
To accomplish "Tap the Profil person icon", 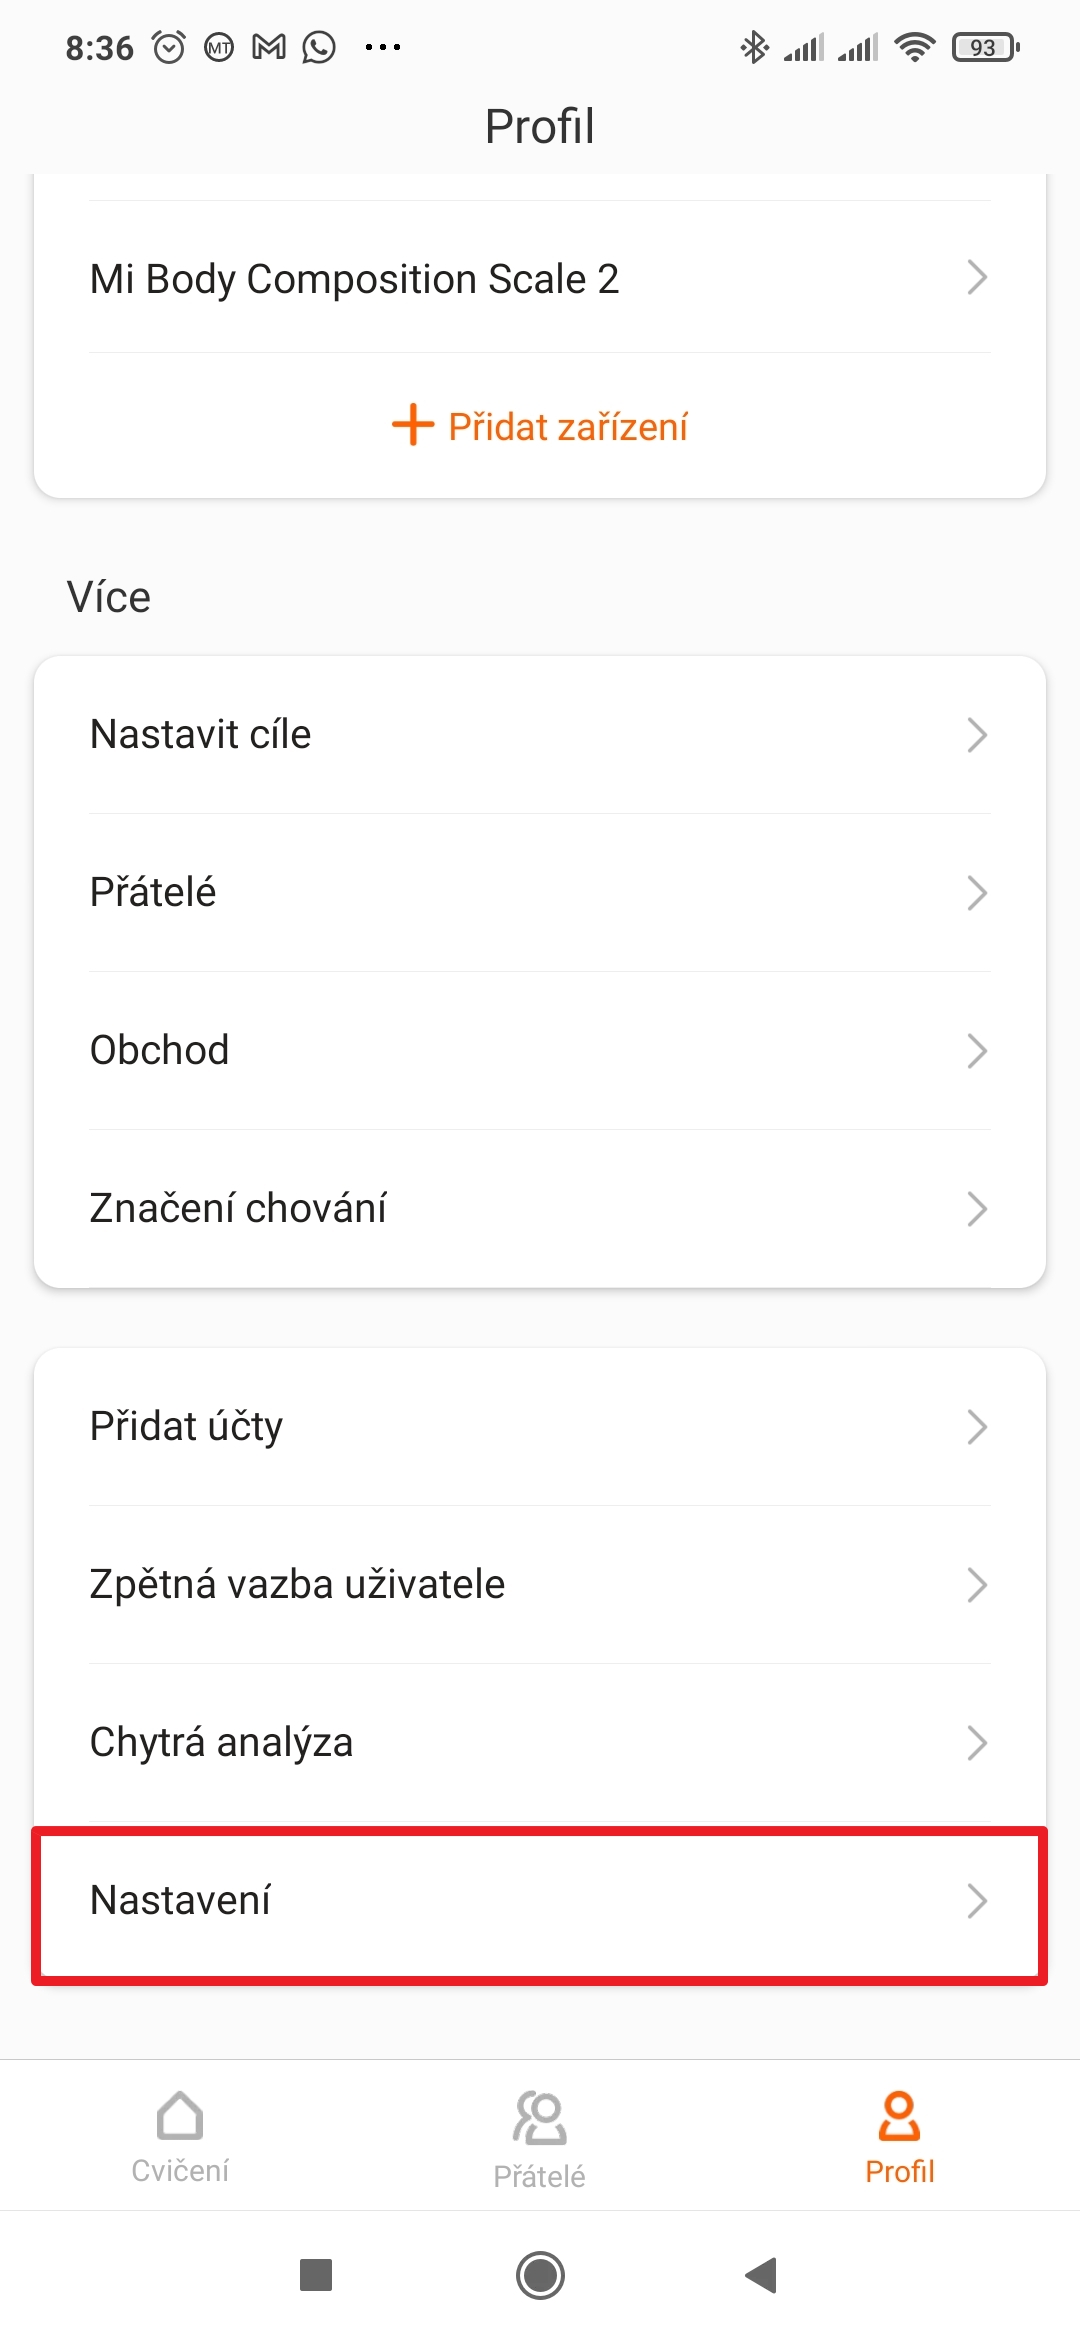I will 899,2115.
